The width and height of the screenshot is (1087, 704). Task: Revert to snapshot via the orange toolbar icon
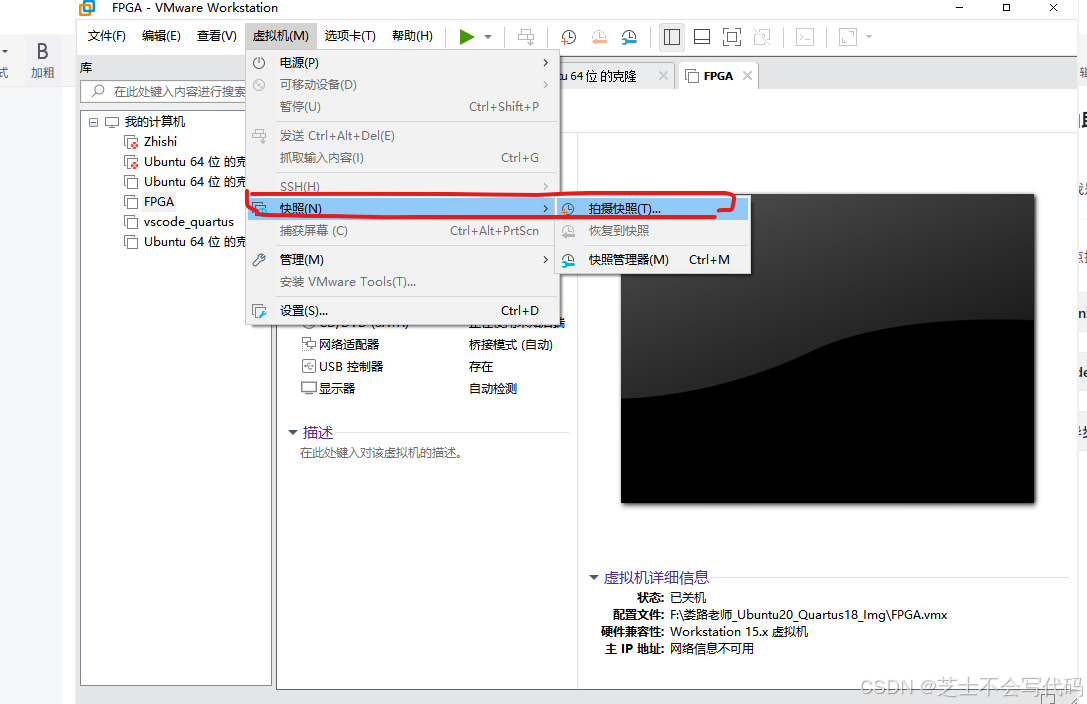599,36
